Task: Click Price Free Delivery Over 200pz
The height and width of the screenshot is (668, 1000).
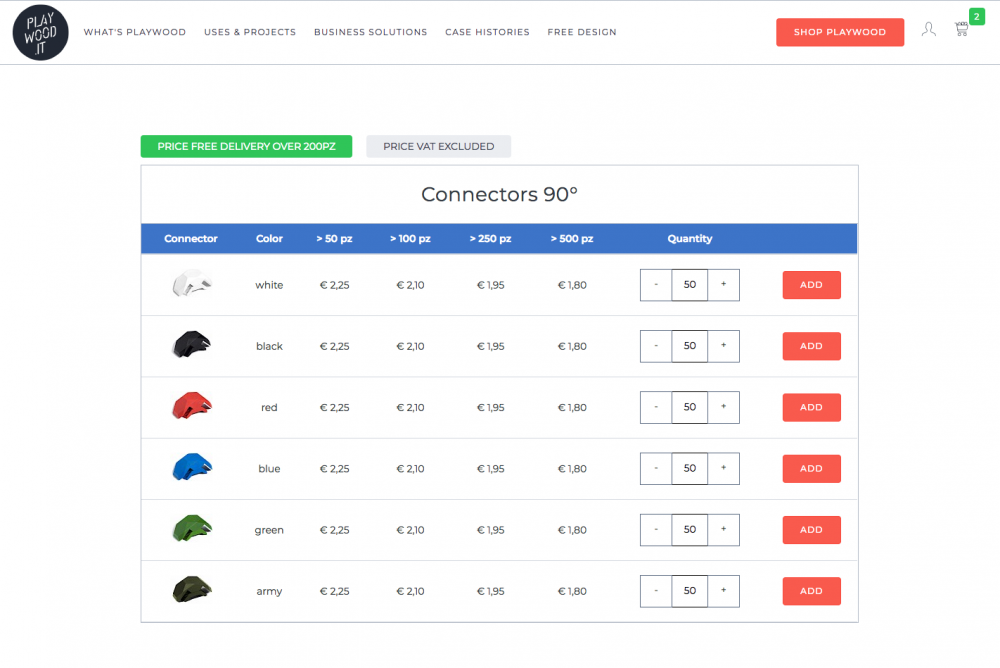Action: (246, 146)
